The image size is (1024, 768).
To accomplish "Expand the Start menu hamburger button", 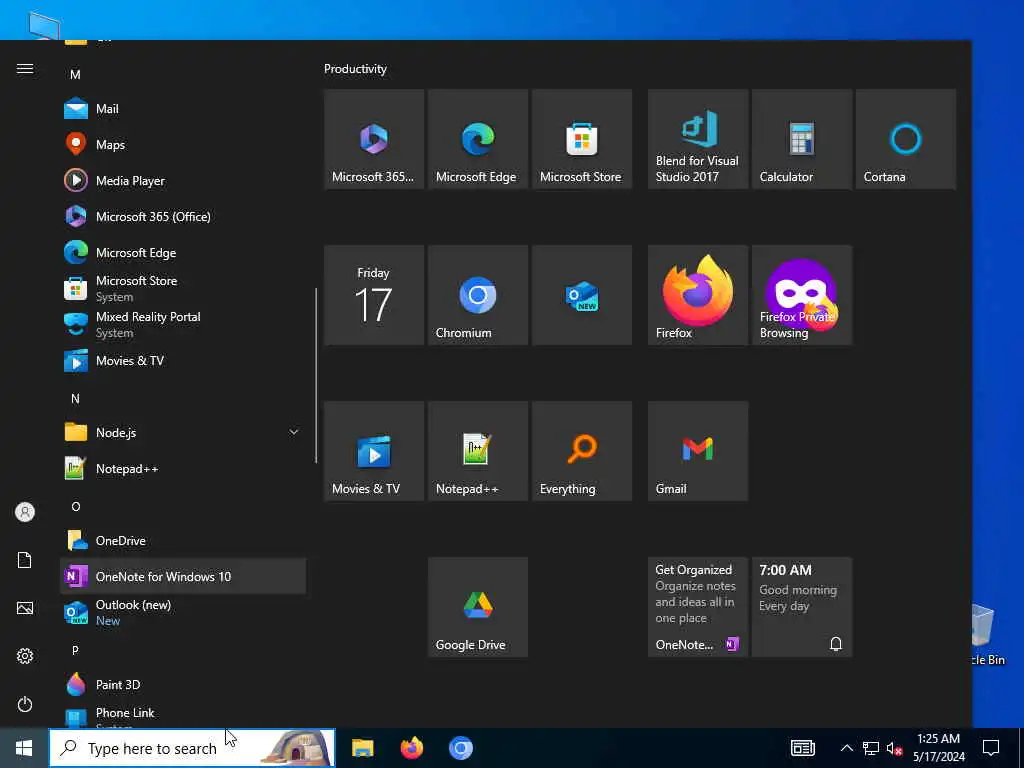I will click(25, 69).
